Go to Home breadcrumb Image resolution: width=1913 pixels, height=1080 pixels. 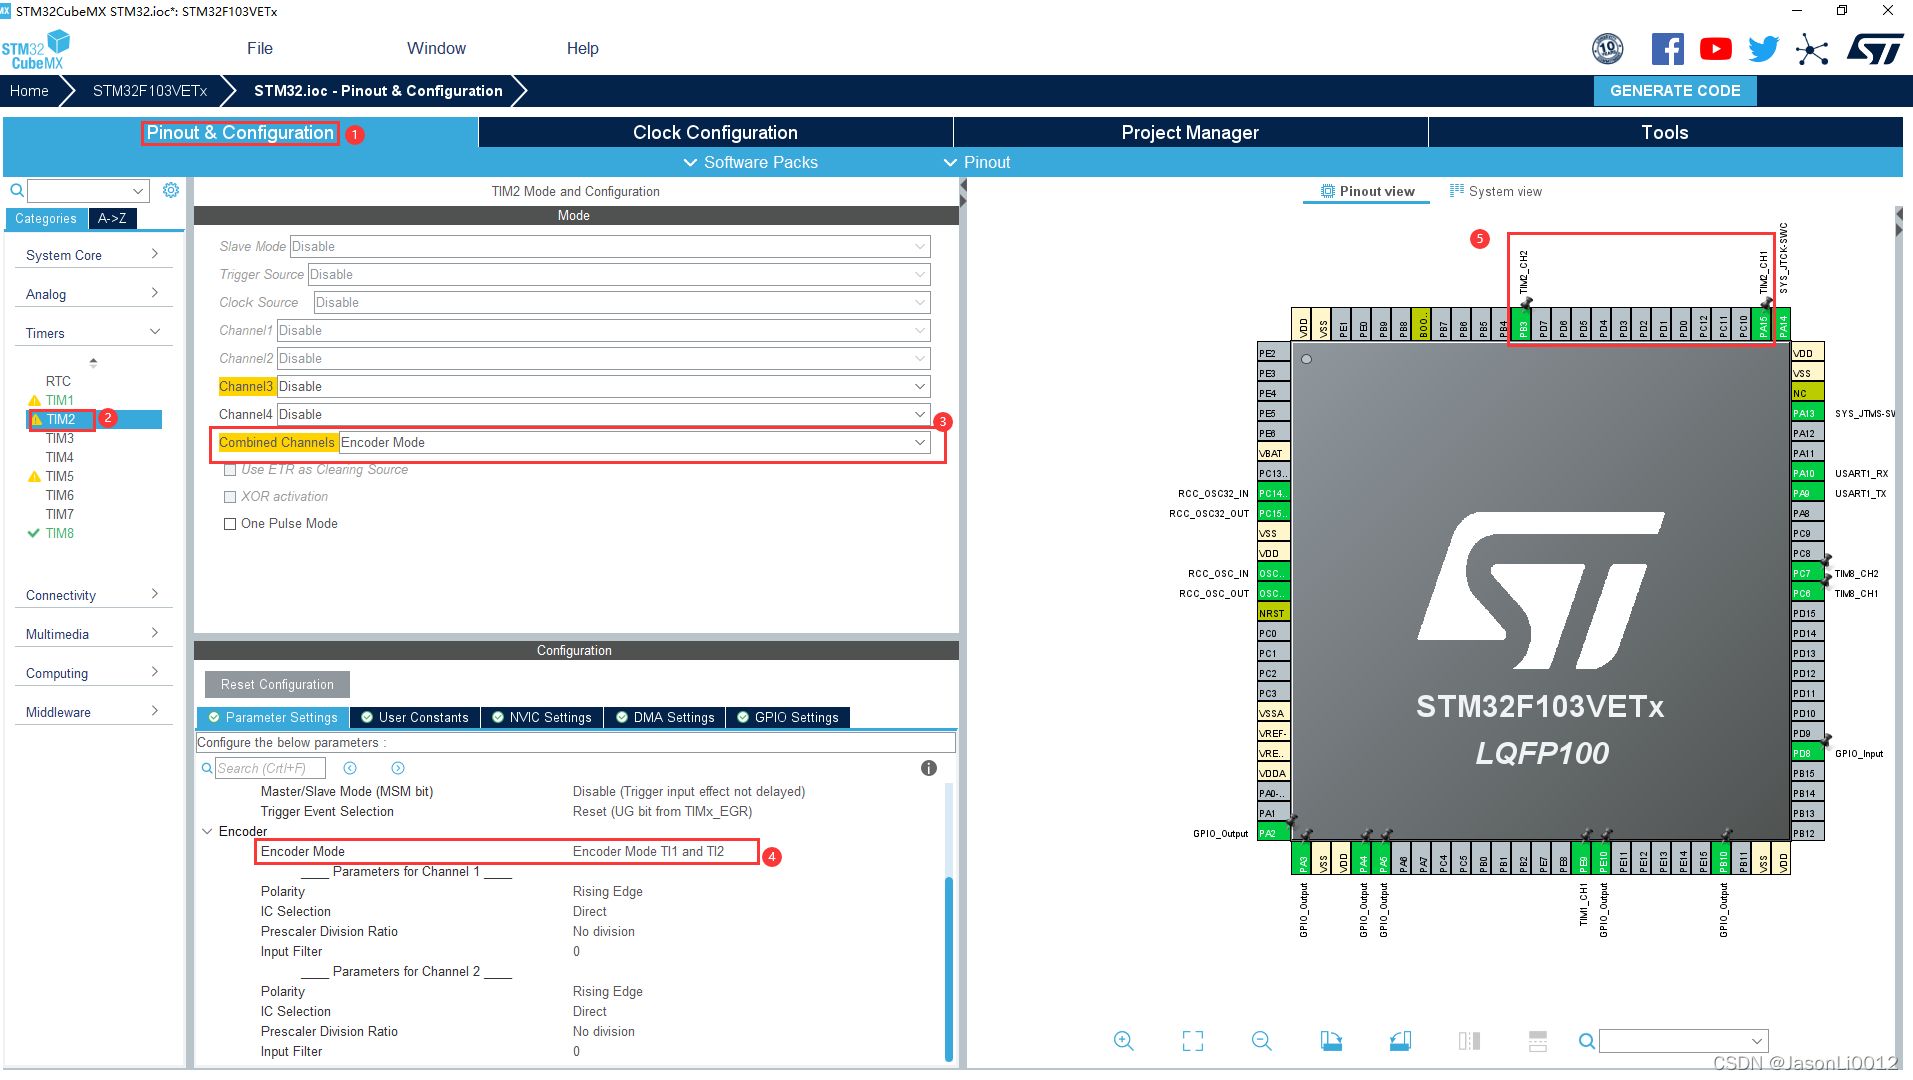coord(29,90)
